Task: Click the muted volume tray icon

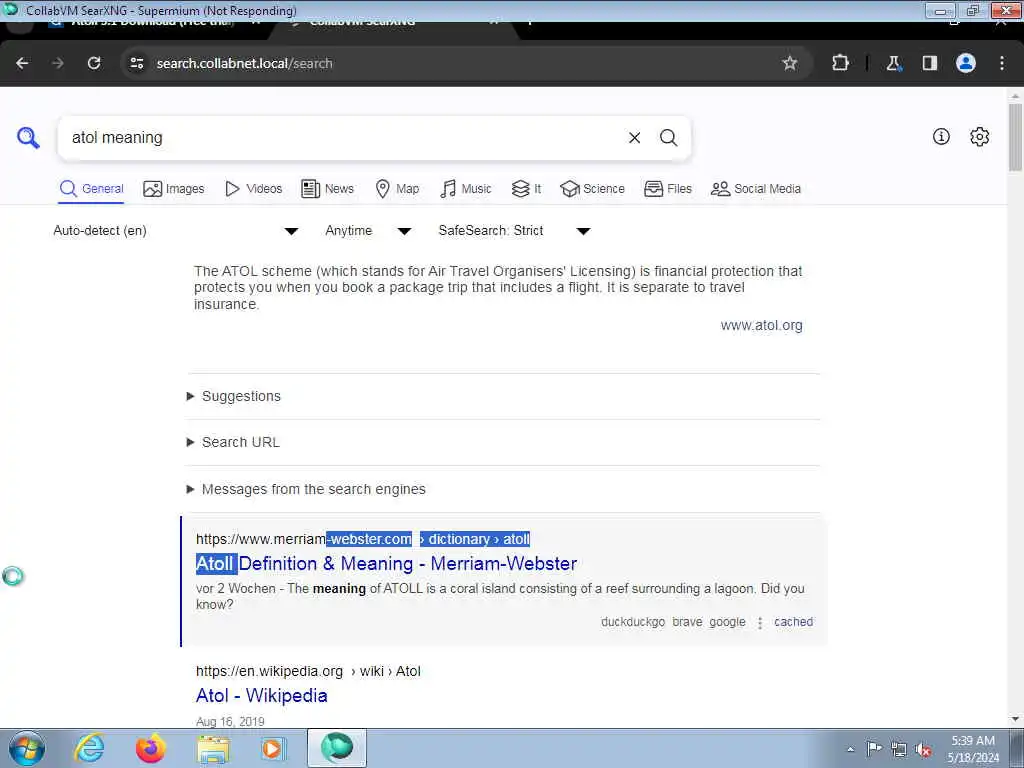Action: (x=923, y=750)
